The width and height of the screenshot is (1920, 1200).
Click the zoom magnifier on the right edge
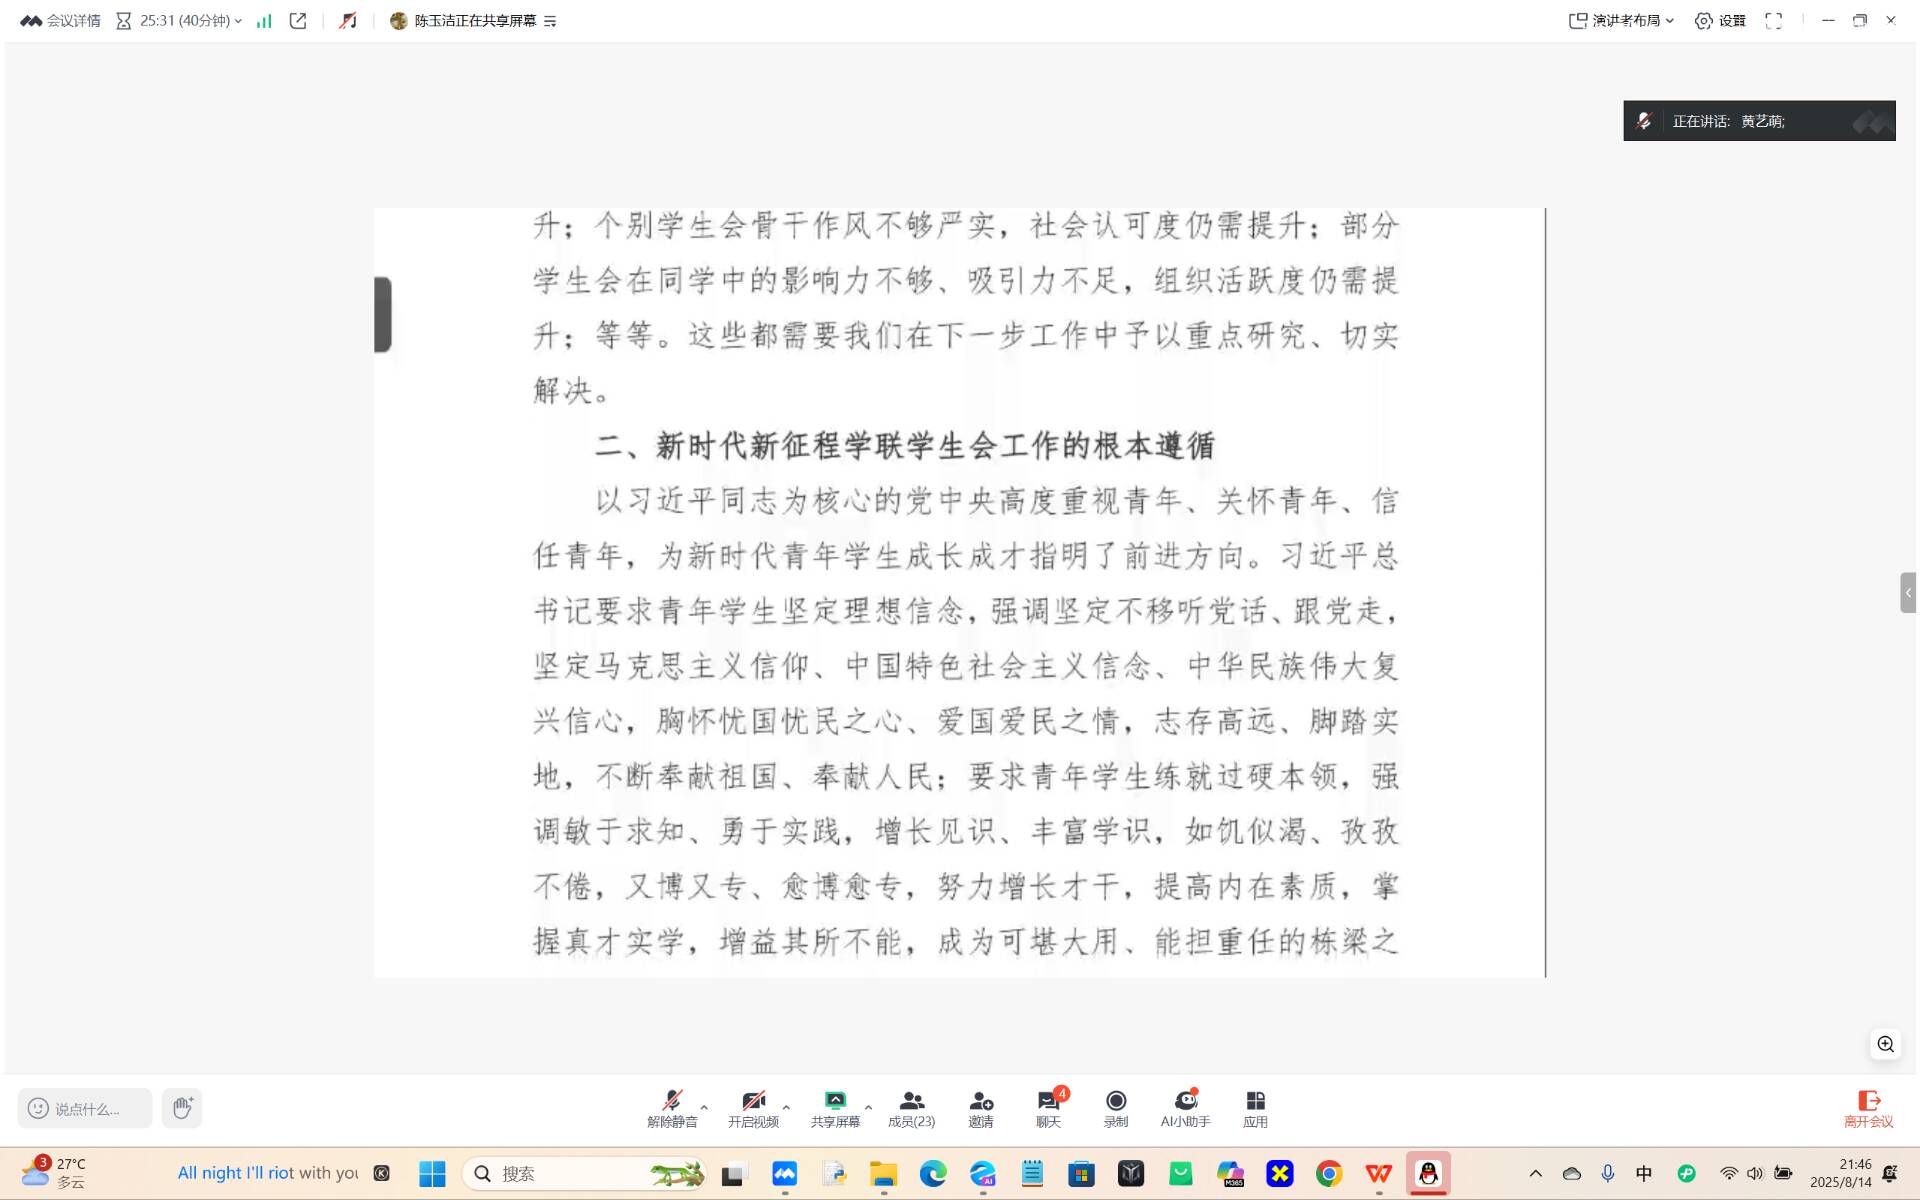click(1886, 1043)
